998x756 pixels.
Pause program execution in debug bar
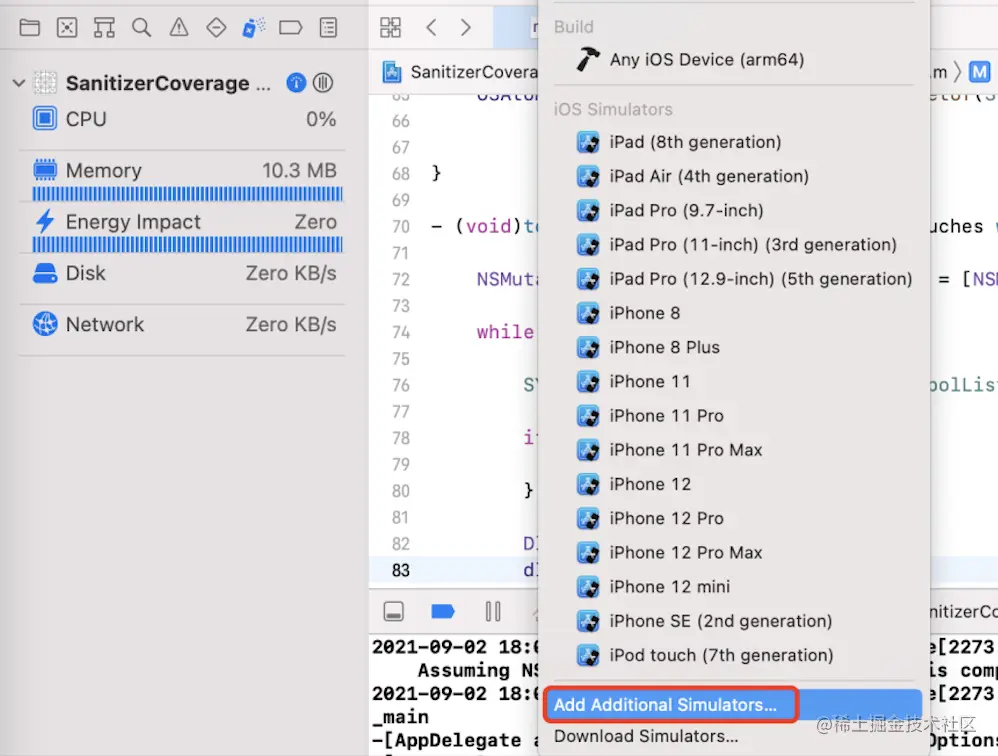[x=493, y=612]
